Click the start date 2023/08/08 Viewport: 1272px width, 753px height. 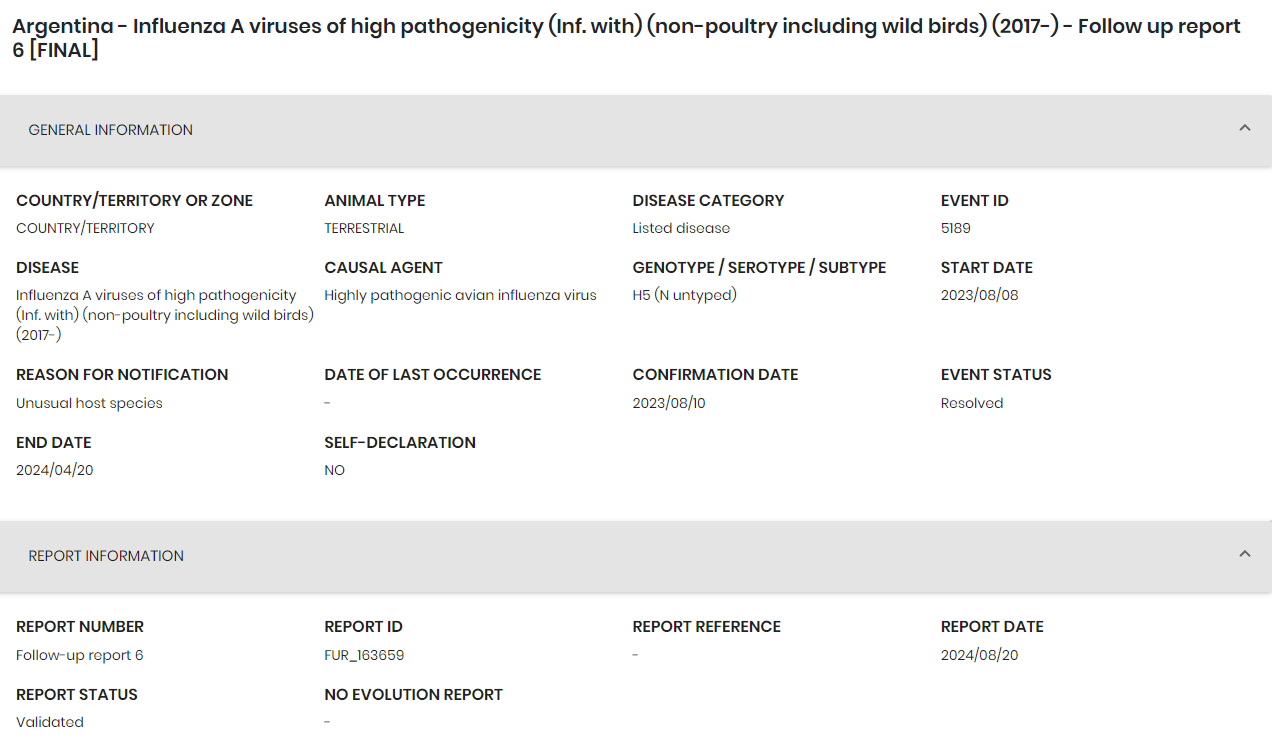[x=979, y=295]
